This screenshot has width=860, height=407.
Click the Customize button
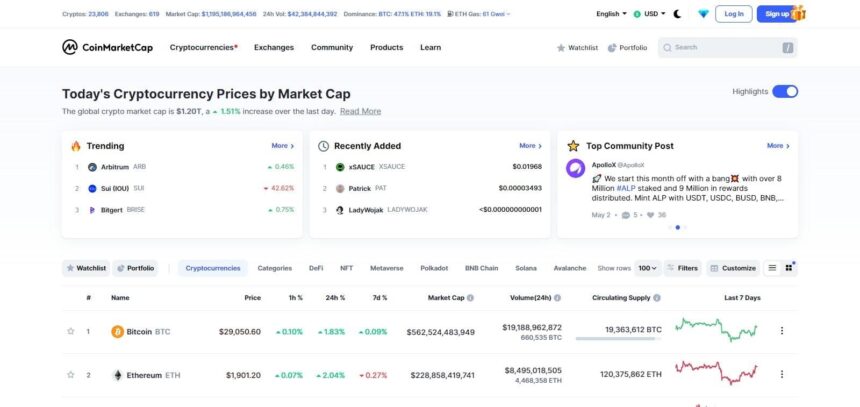[733, 268]
